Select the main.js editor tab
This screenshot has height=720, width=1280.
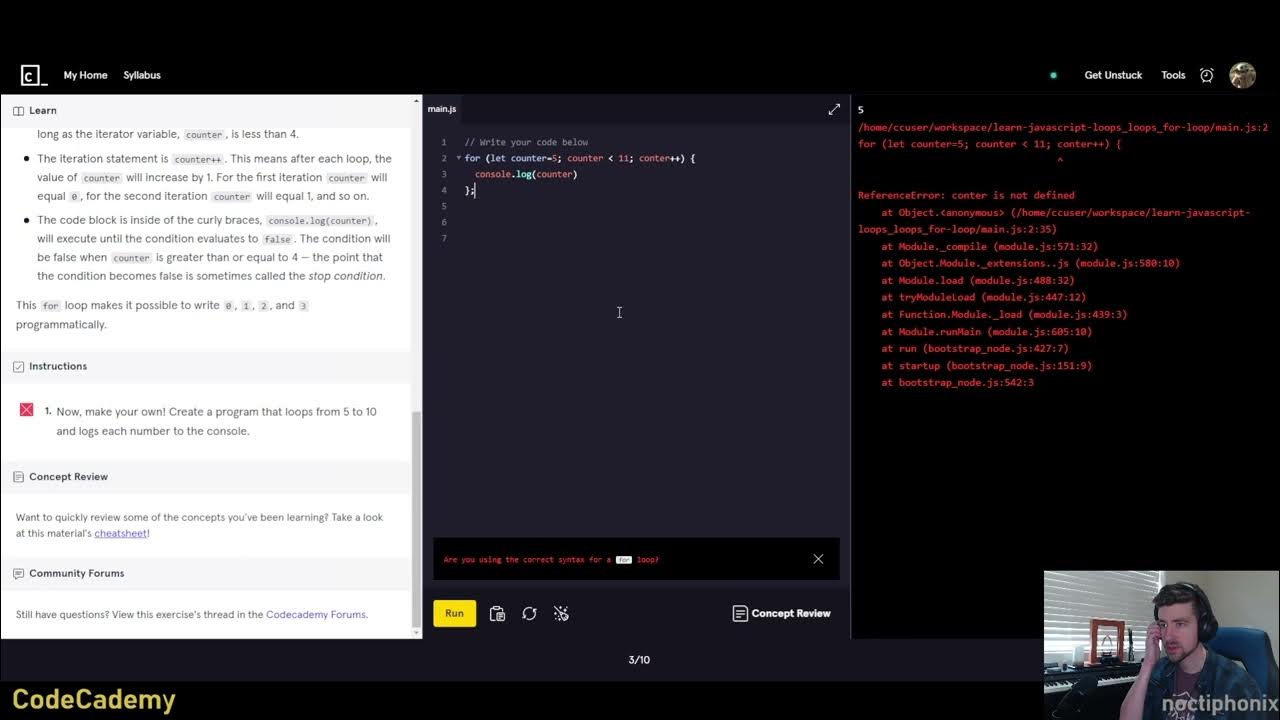(x=442, y=109)
